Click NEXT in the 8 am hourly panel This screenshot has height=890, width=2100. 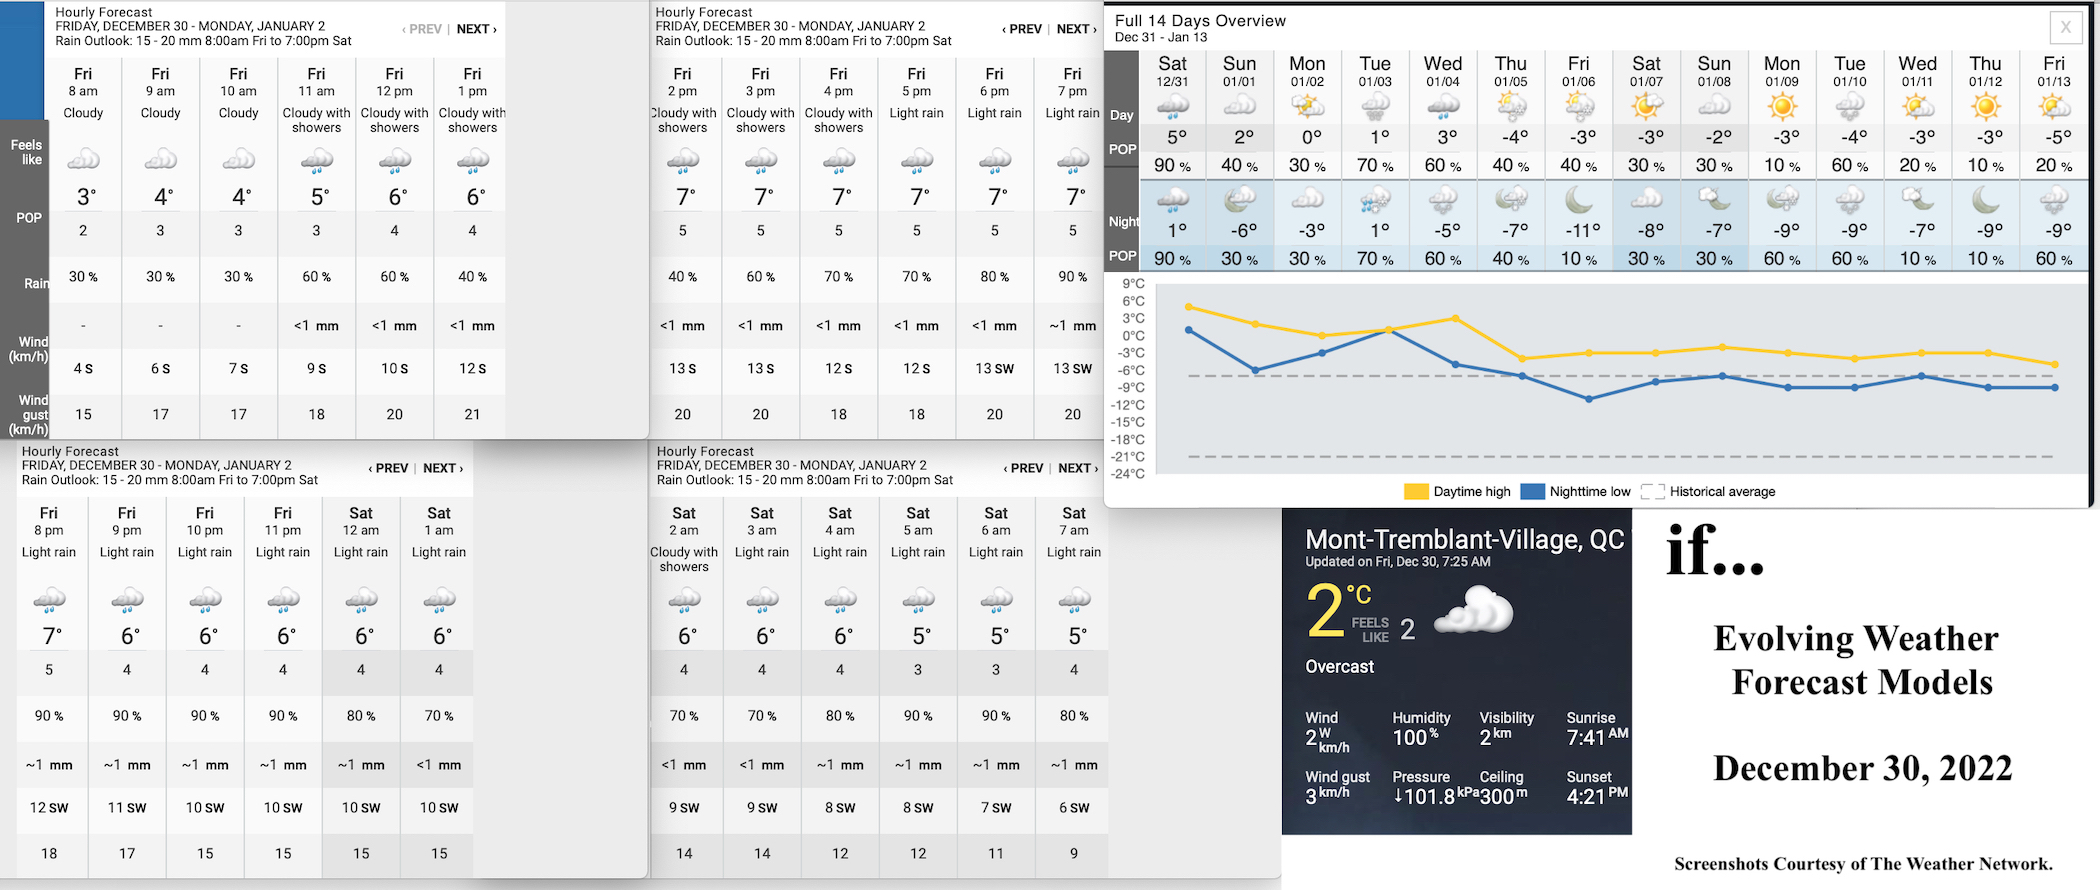tap(476, 29)
